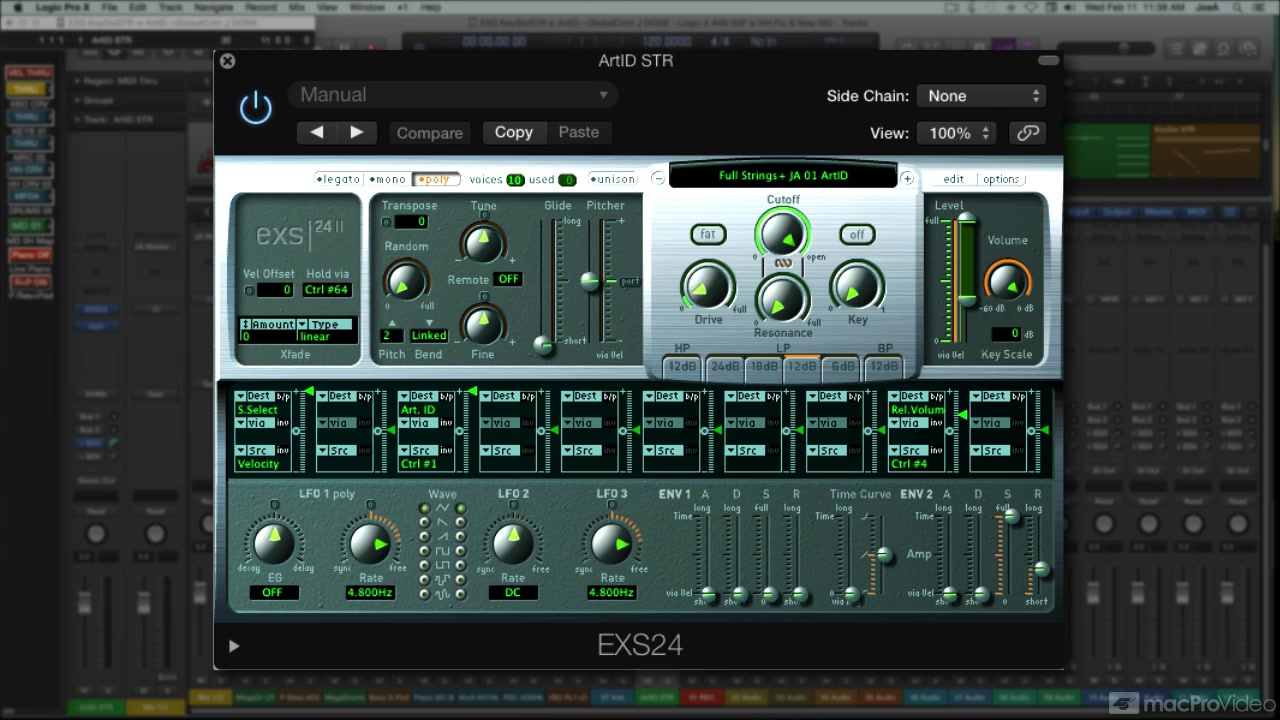Viewport: 1280px width, 720px height.
Task: Close the ArtID STR plug-in window
Action: point(227,61)
